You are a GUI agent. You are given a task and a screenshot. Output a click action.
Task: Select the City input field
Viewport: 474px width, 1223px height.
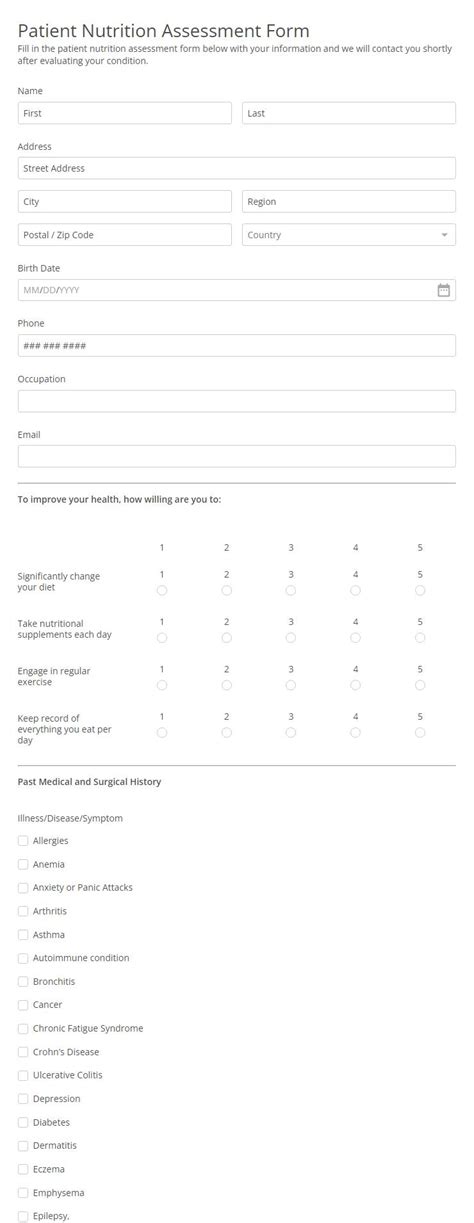coord(125,201)
